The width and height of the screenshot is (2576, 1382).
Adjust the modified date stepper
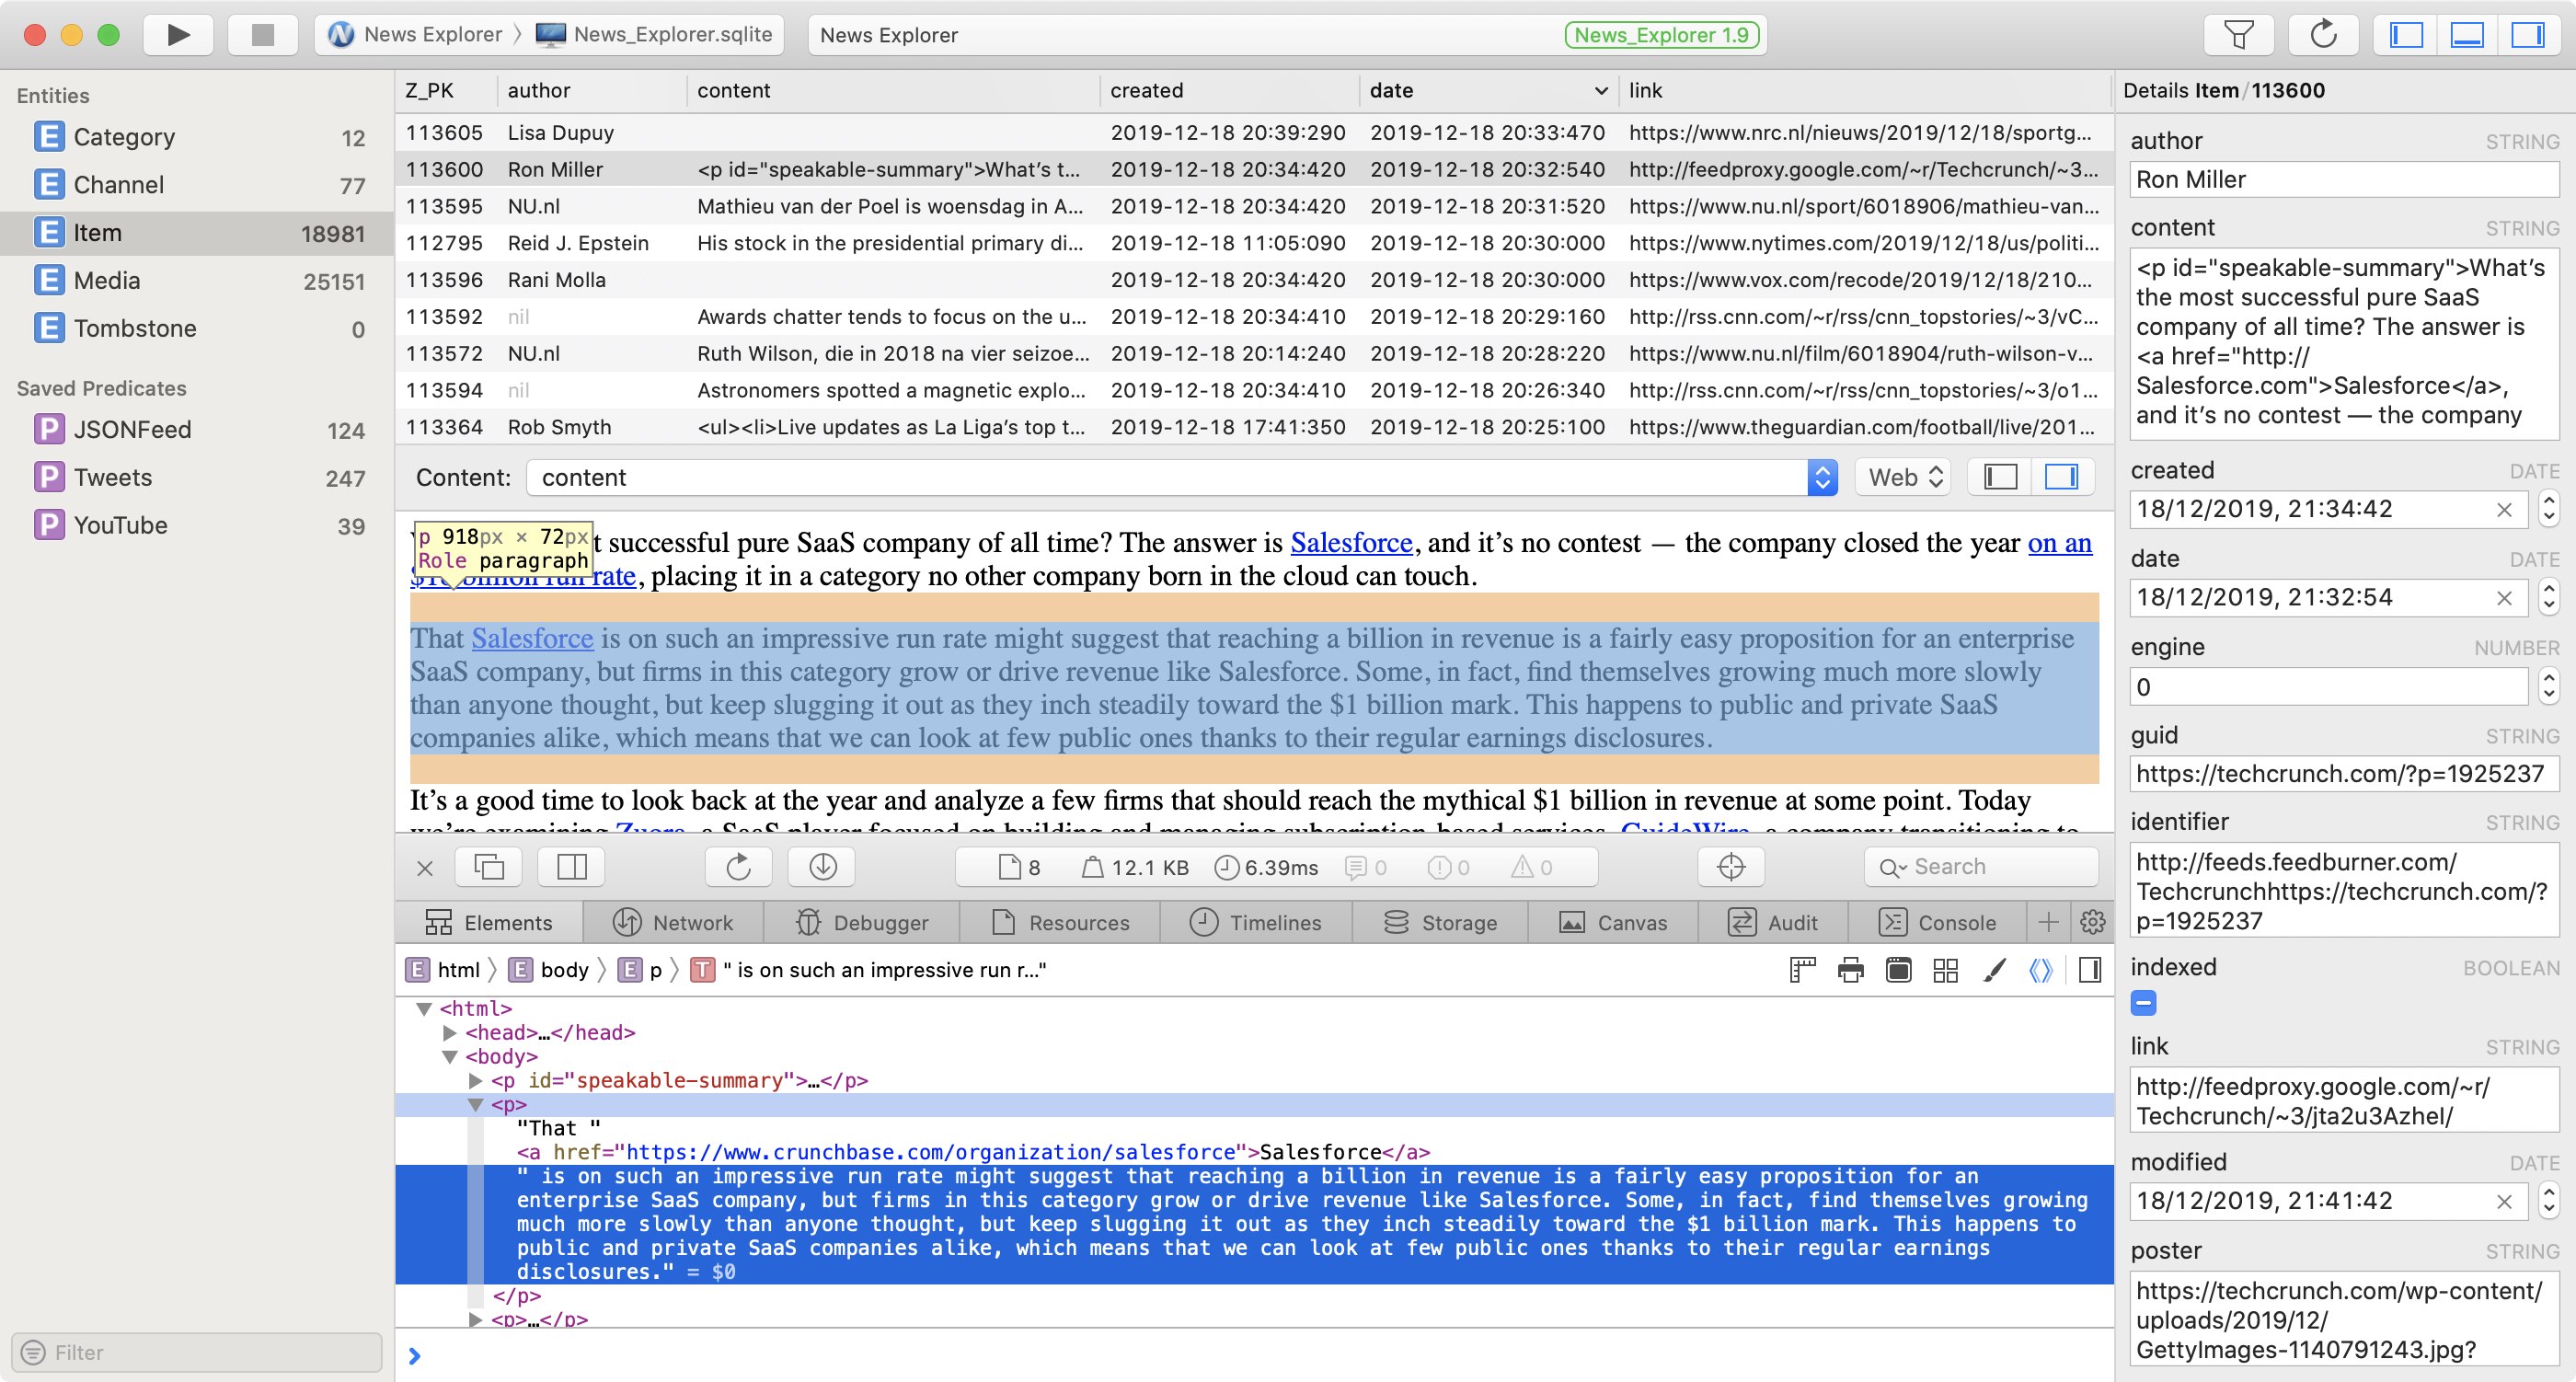tap(2549, 1201)
